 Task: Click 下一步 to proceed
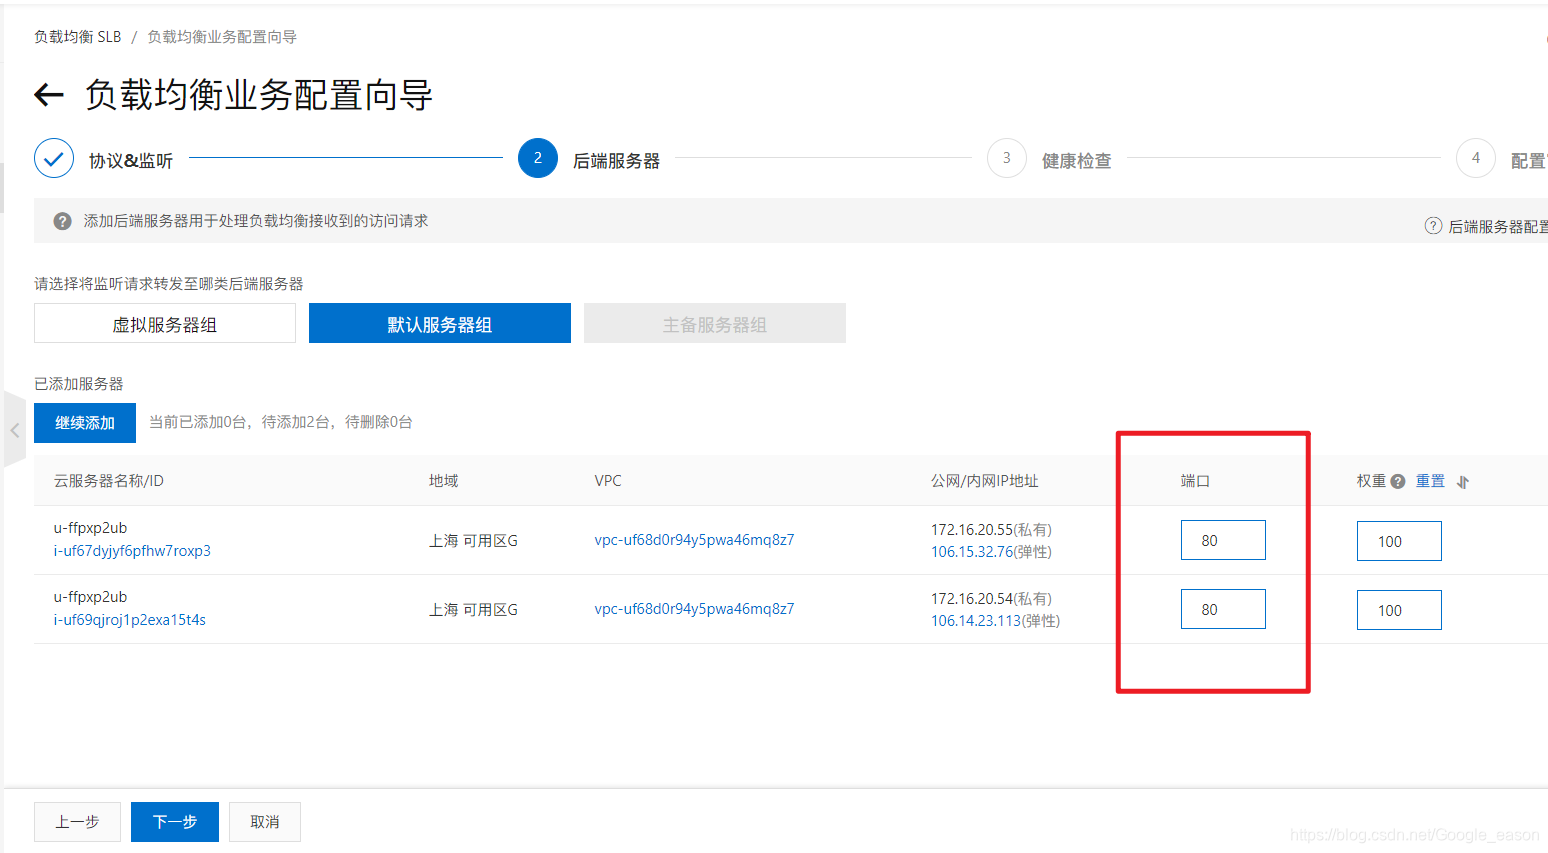click(174, 821)
